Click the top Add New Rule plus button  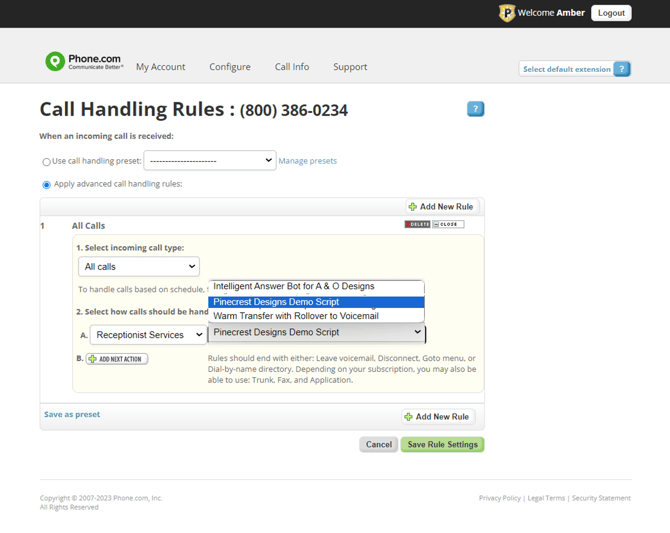[x=441, y=207]
